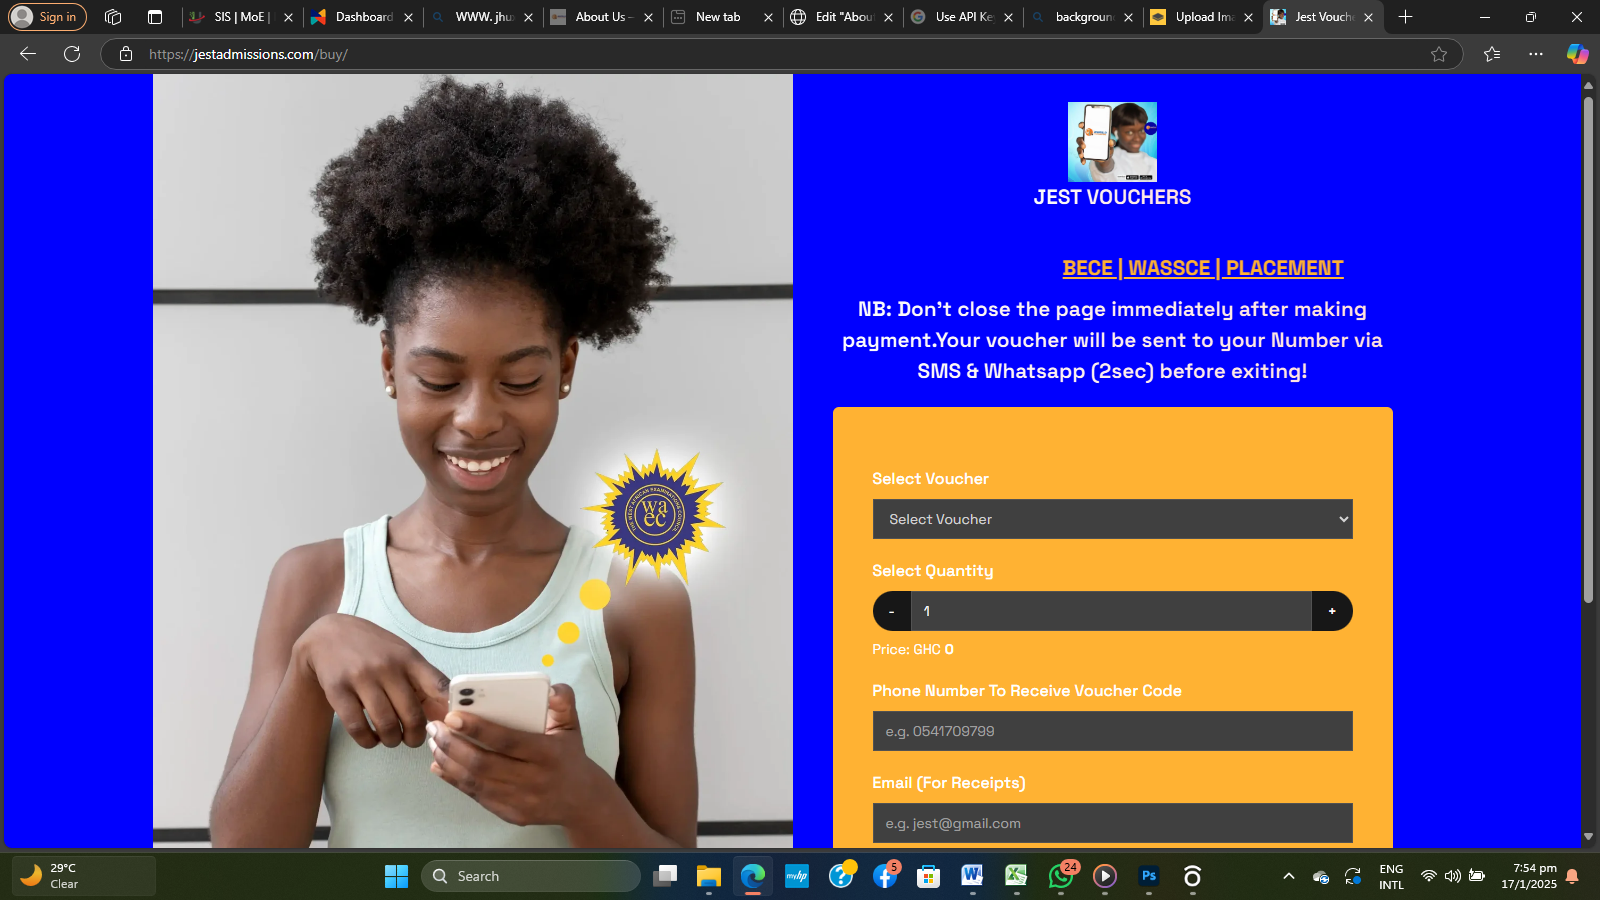Open Microsoft Excel from taskbar
This screenshot has width=1600, height=900.
pos(1017,876)
